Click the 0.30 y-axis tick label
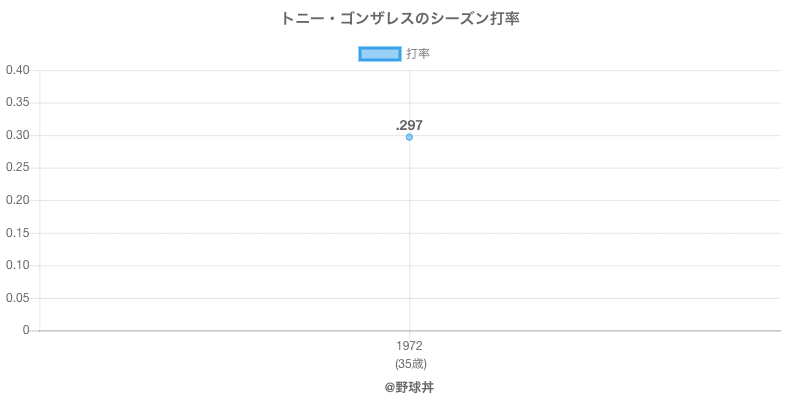The height and width of the screenshot is (400, 800). 17,136
